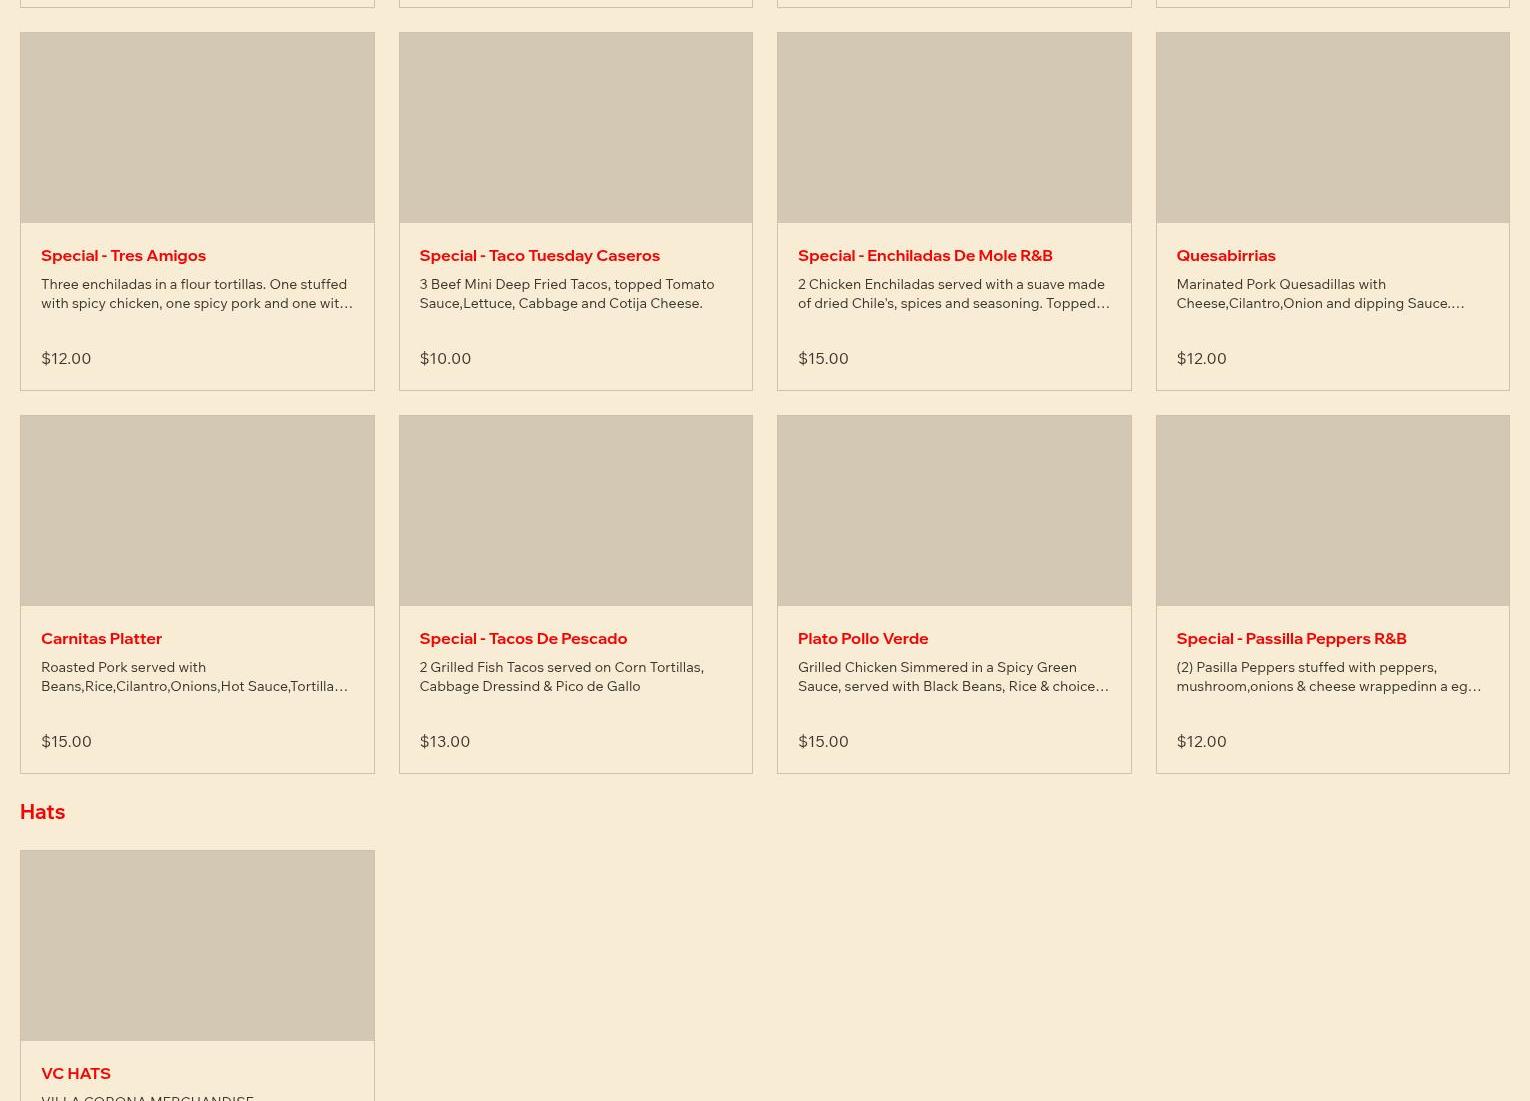Select Special - Enchiladas De Mole R&B title

coord(925,255)
